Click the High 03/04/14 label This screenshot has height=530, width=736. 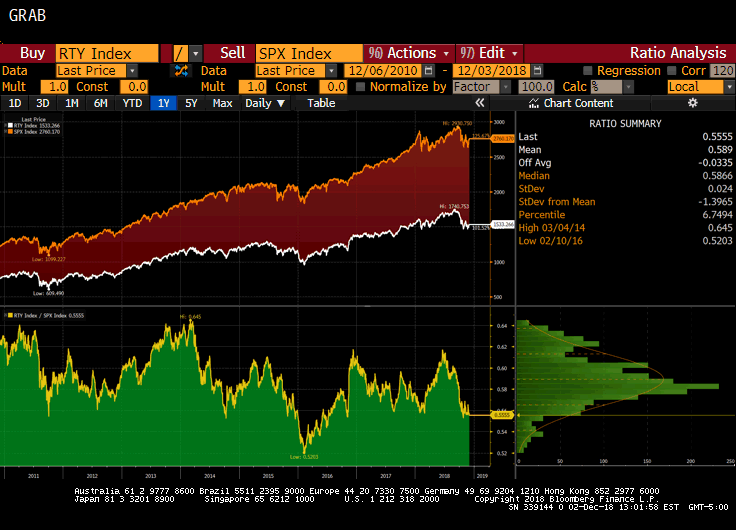[x=552, y=228]
